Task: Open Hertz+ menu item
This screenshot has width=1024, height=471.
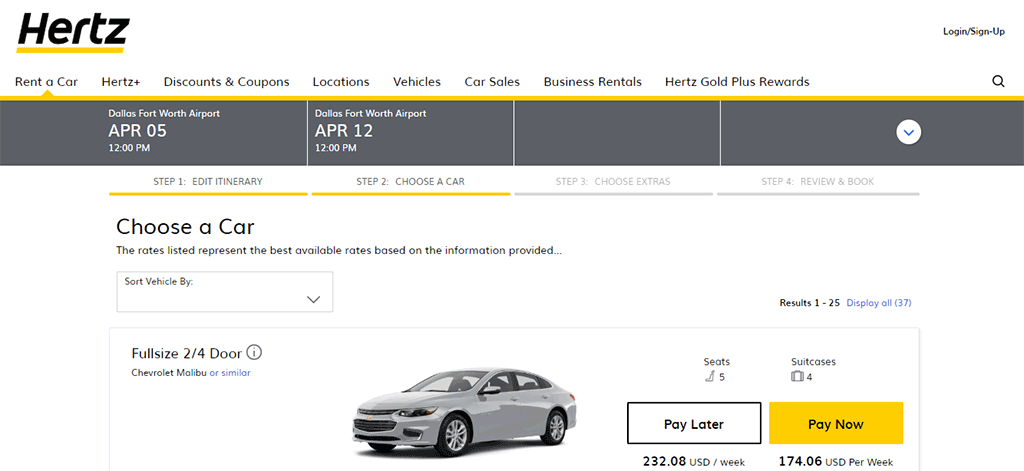Action: click(121, 82)
